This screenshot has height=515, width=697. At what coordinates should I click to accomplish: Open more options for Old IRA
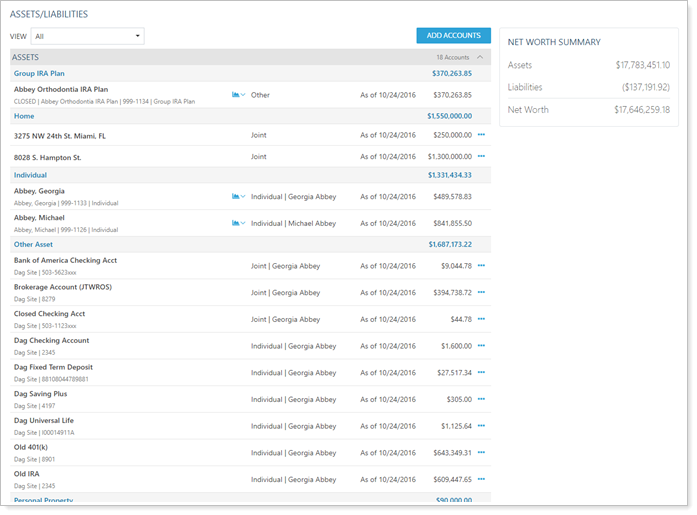481,479
